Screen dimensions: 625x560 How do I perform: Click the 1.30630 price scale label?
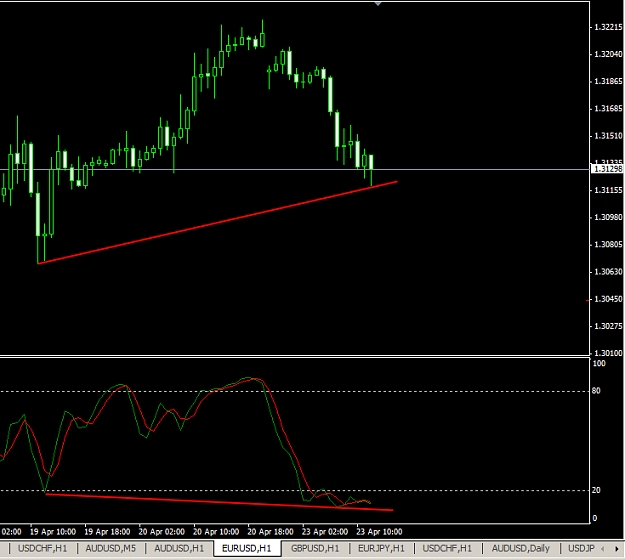pyautogui.click(x=608, y=272)
